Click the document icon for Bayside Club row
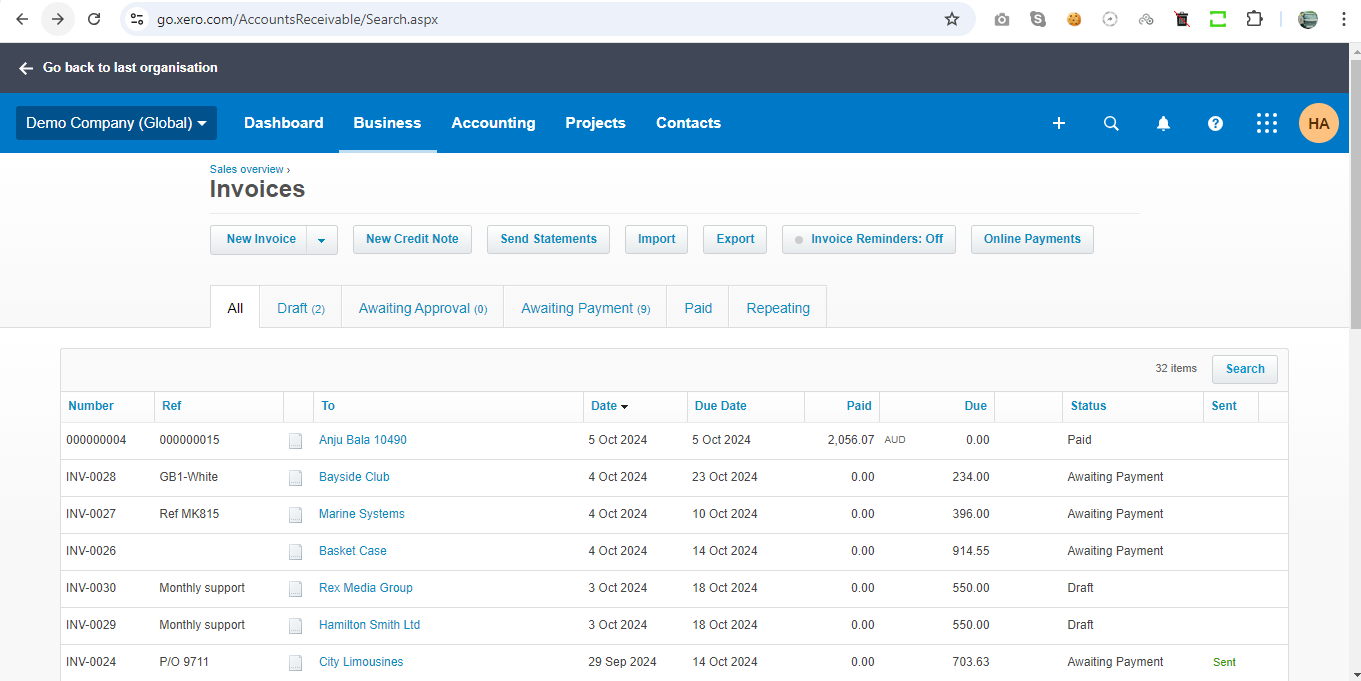 click(x=295, y=478)
